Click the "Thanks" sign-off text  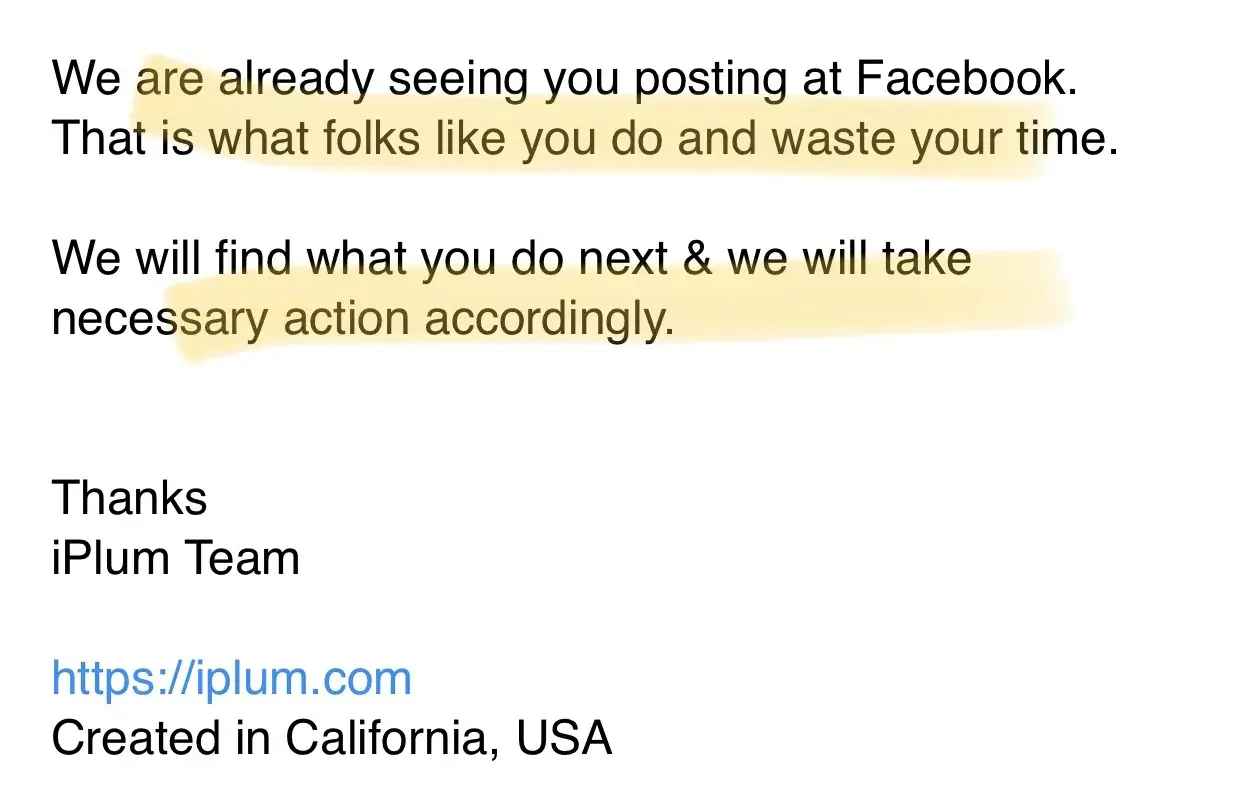click(x=129, y=498)
